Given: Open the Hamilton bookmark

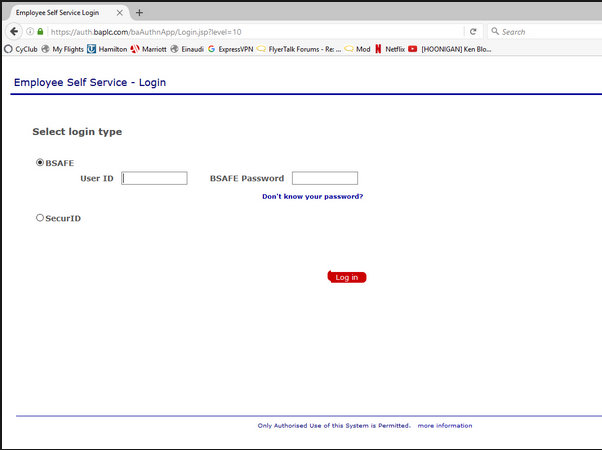Looking at the screenshot, I should 107,49.
